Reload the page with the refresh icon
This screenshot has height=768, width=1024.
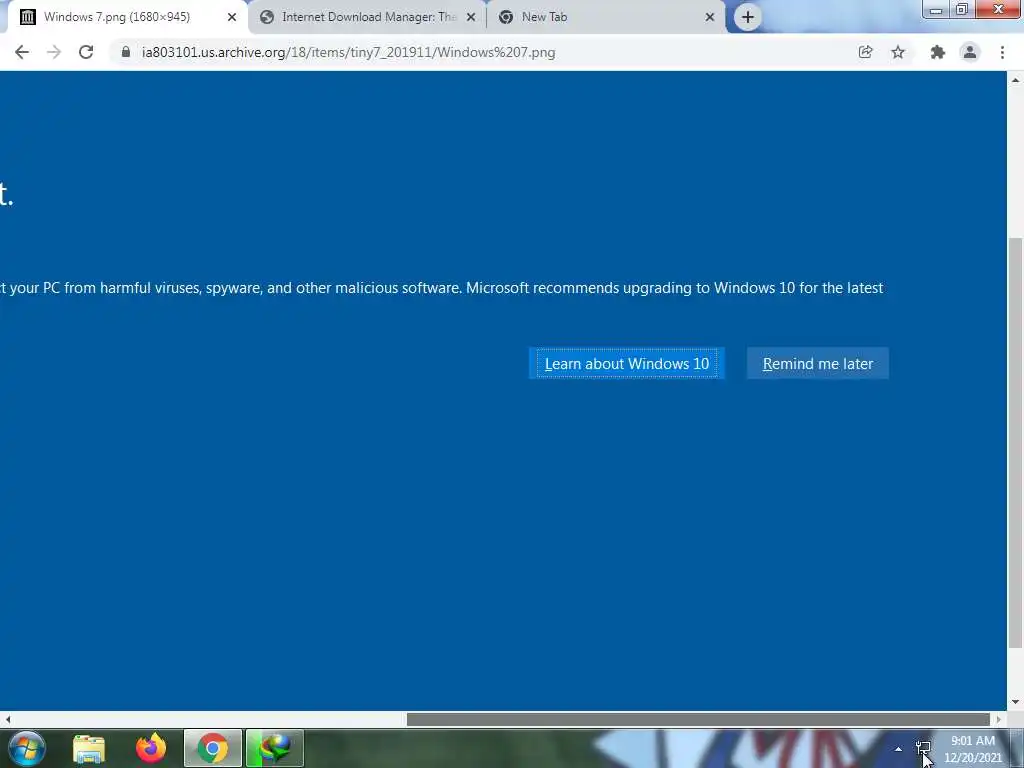[x=86, y=52]
